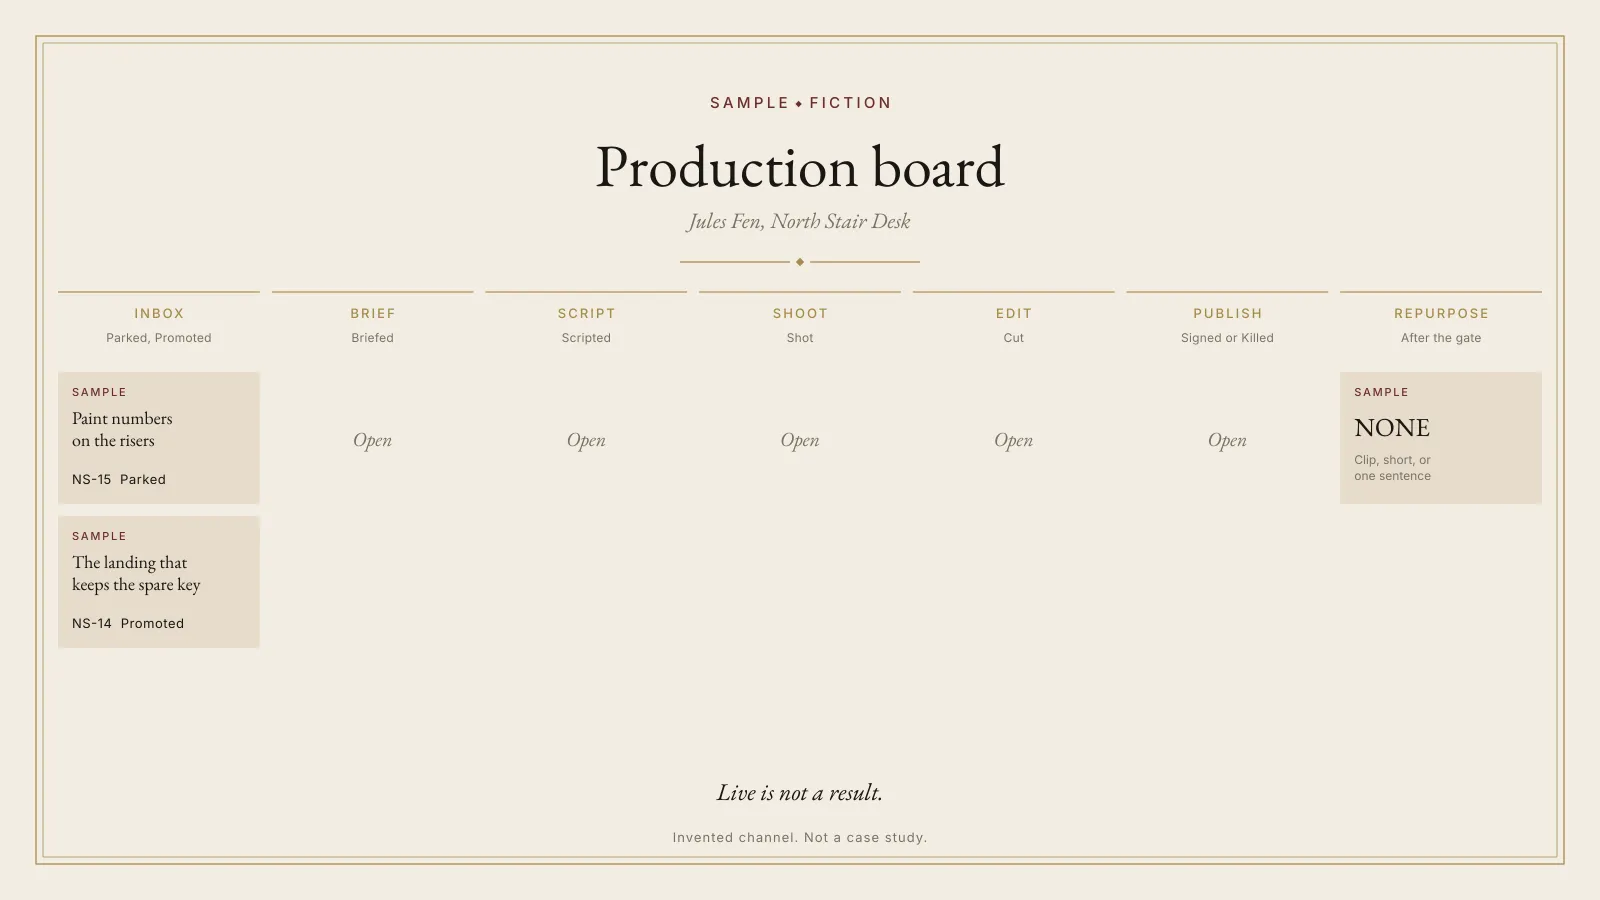Click the Open slot under PUBLISH
This screenshot has width=1600, height=900.
pyautogui.click(x=1227, y=440)
